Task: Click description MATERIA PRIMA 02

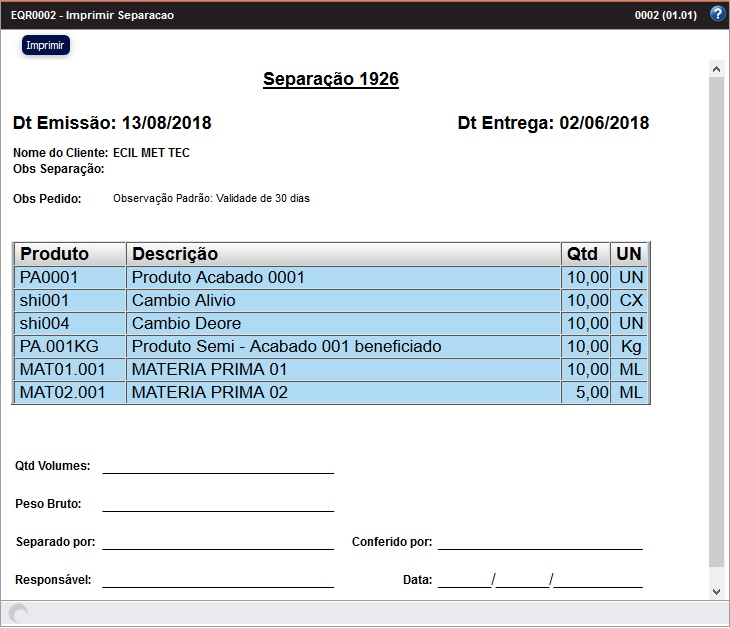Action: (x=210, y=392)
